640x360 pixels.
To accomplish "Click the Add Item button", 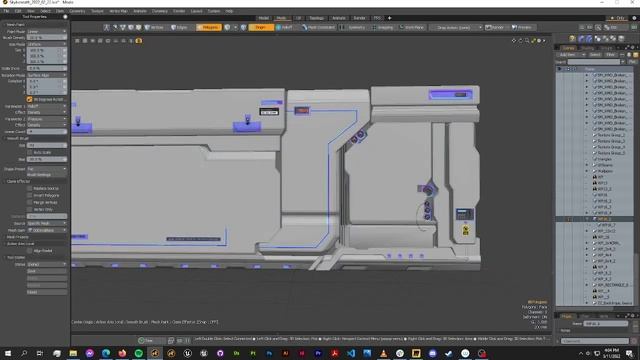I will coord(571,55).
